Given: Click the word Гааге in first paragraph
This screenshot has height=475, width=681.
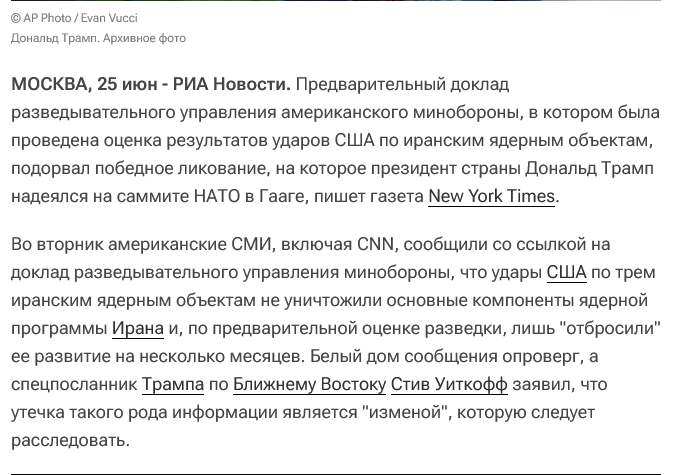Looking at the screenshot, I should pyautogui.click(x=281, y=196).
